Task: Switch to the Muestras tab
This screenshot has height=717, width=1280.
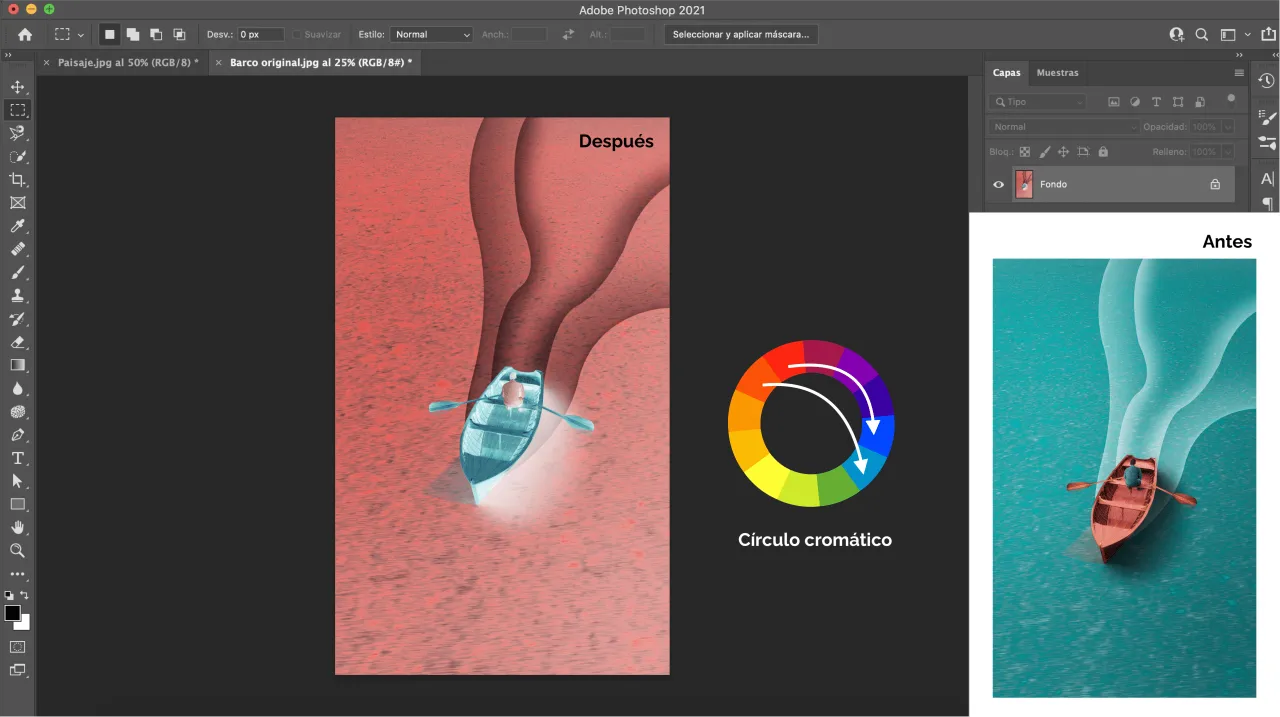Action: (1057, 72)
